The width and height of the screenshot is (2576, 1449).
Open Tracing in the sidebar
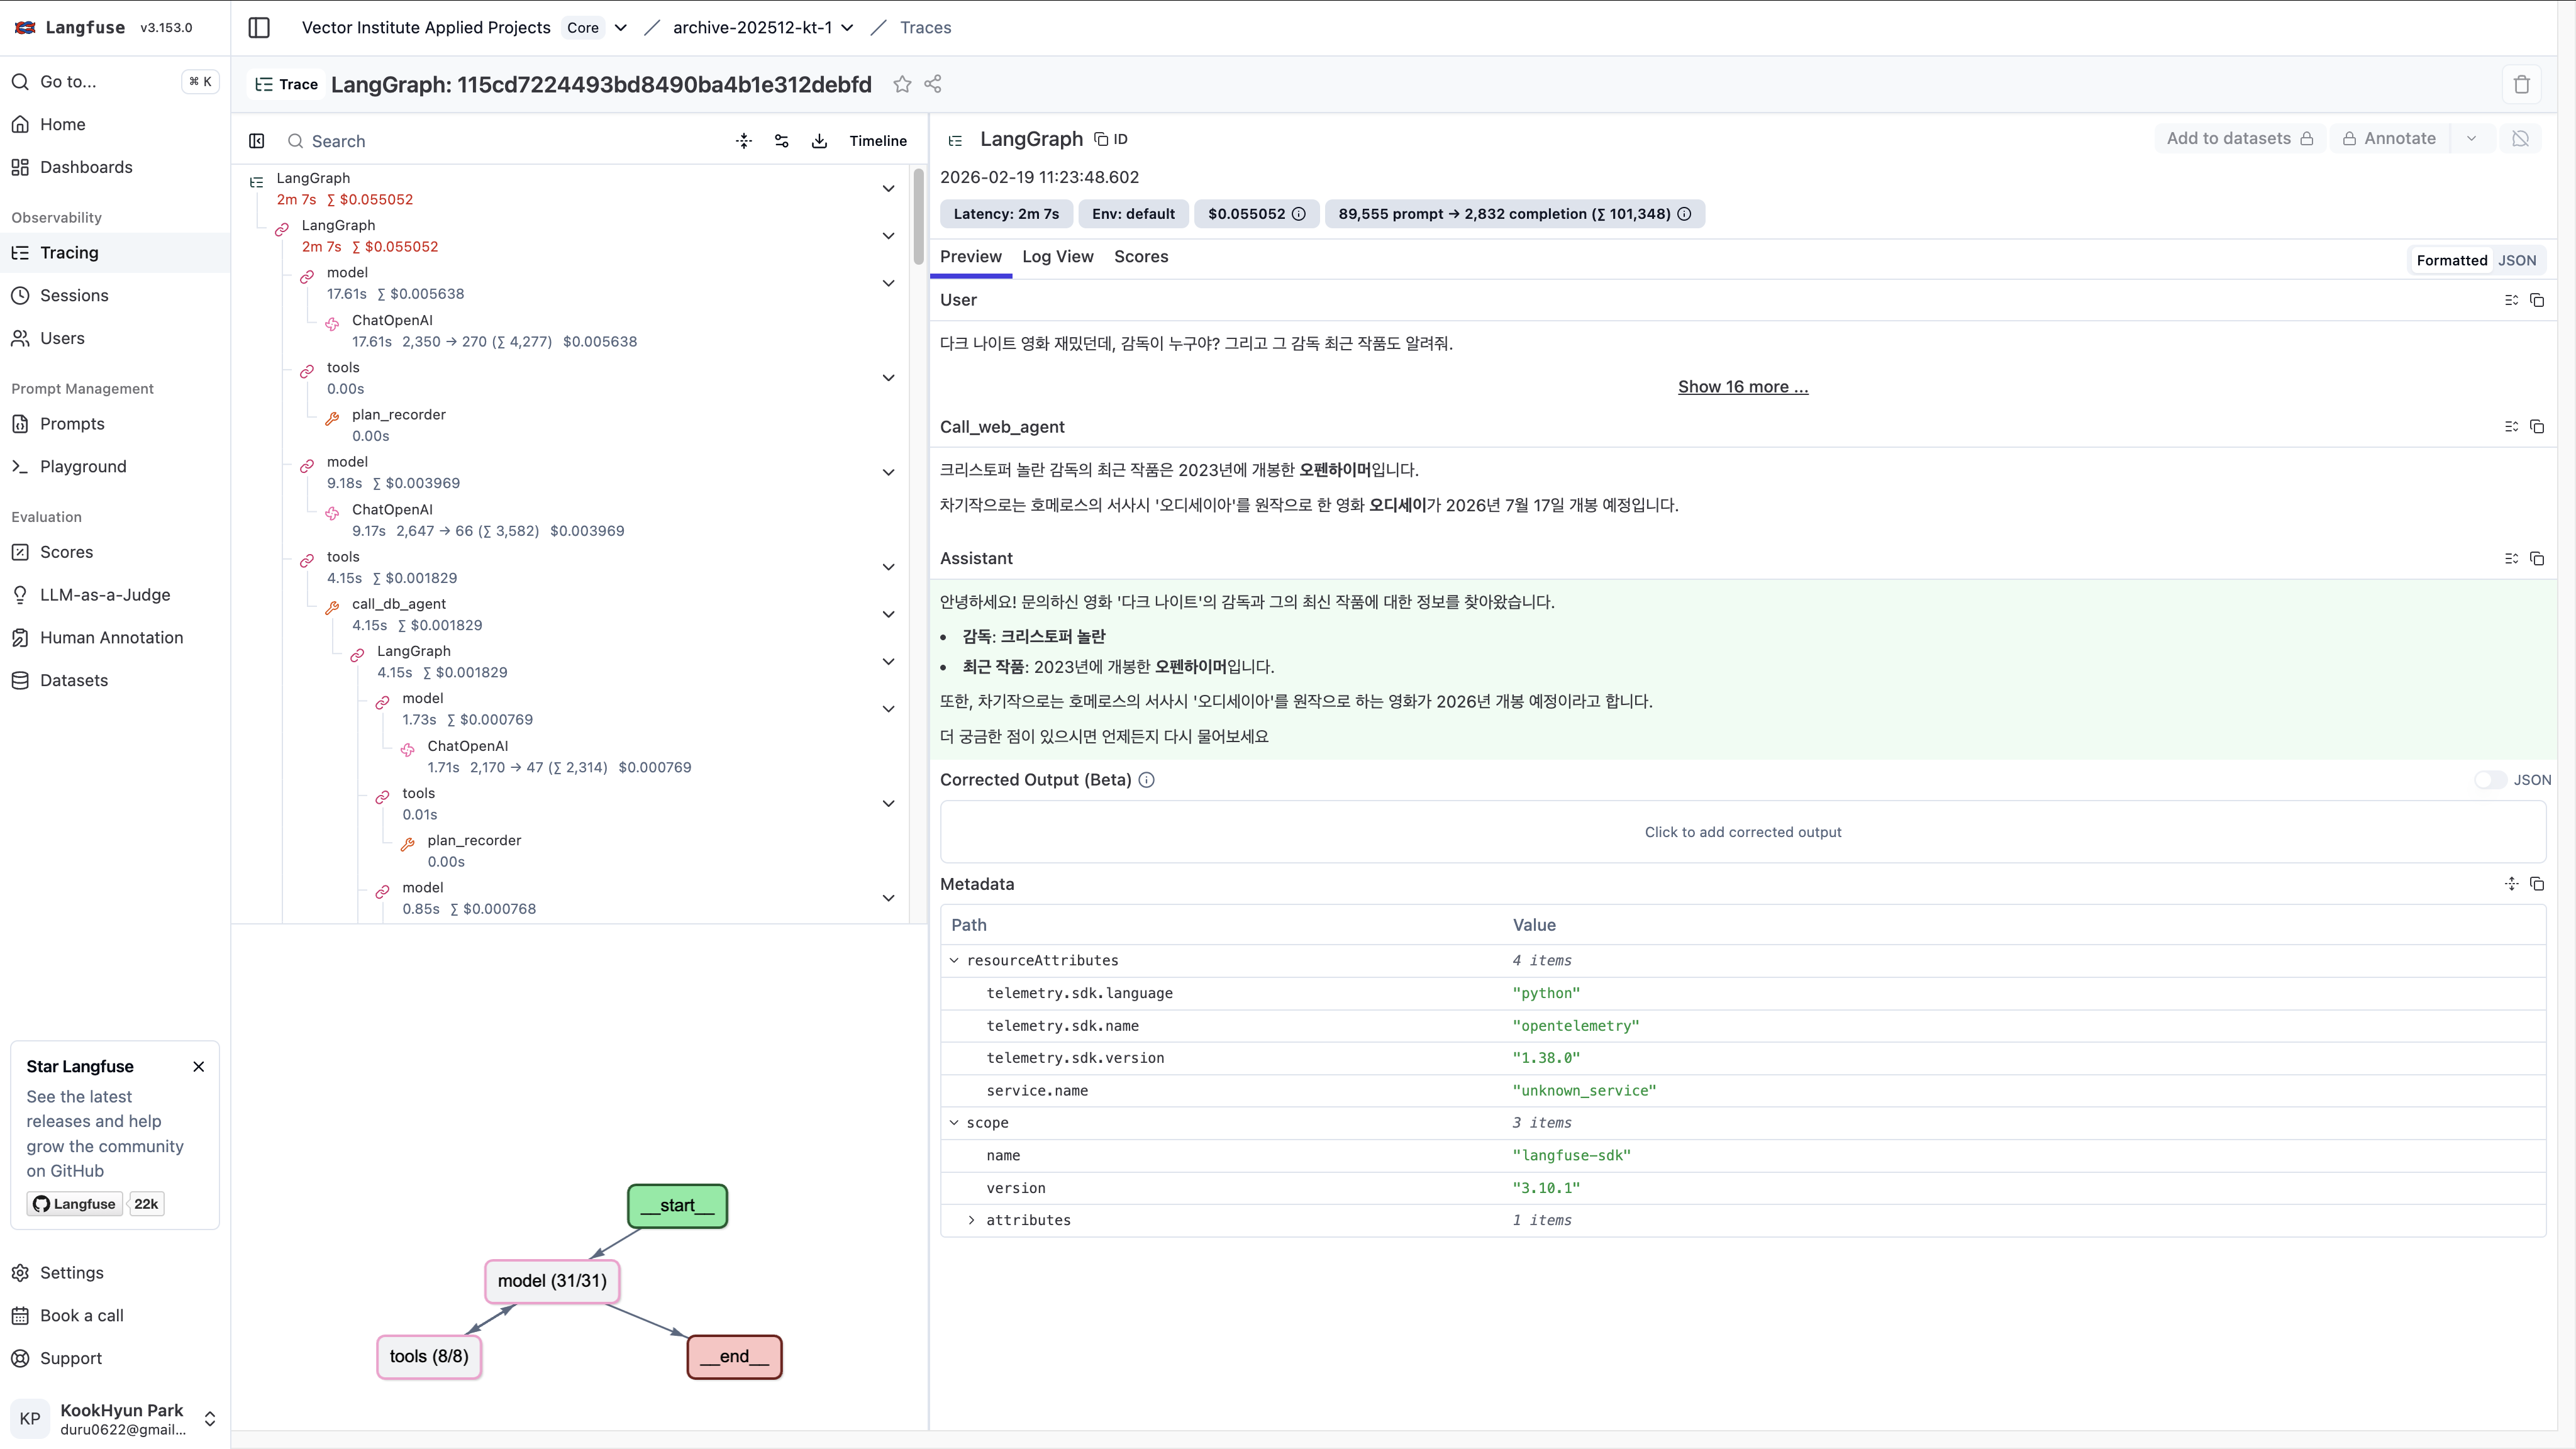(115, 253)
